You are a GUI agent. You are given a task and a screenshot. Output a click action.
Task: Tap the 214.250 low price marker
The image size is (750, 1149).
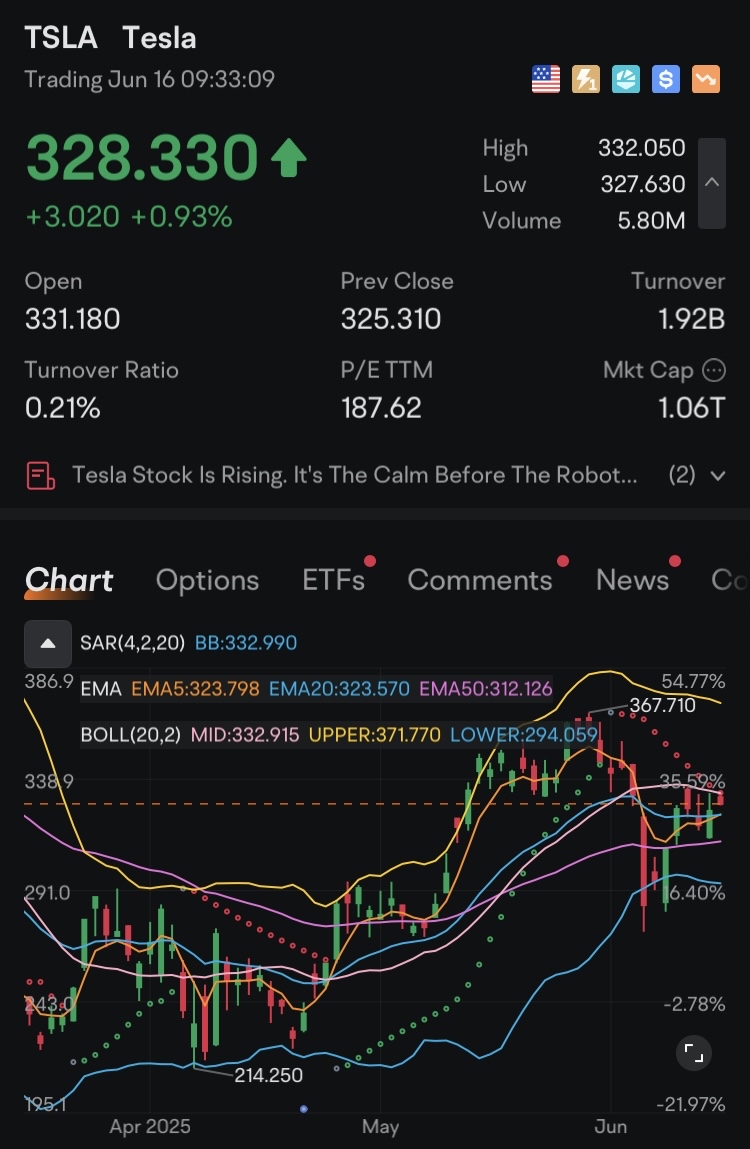[268, 1075]
